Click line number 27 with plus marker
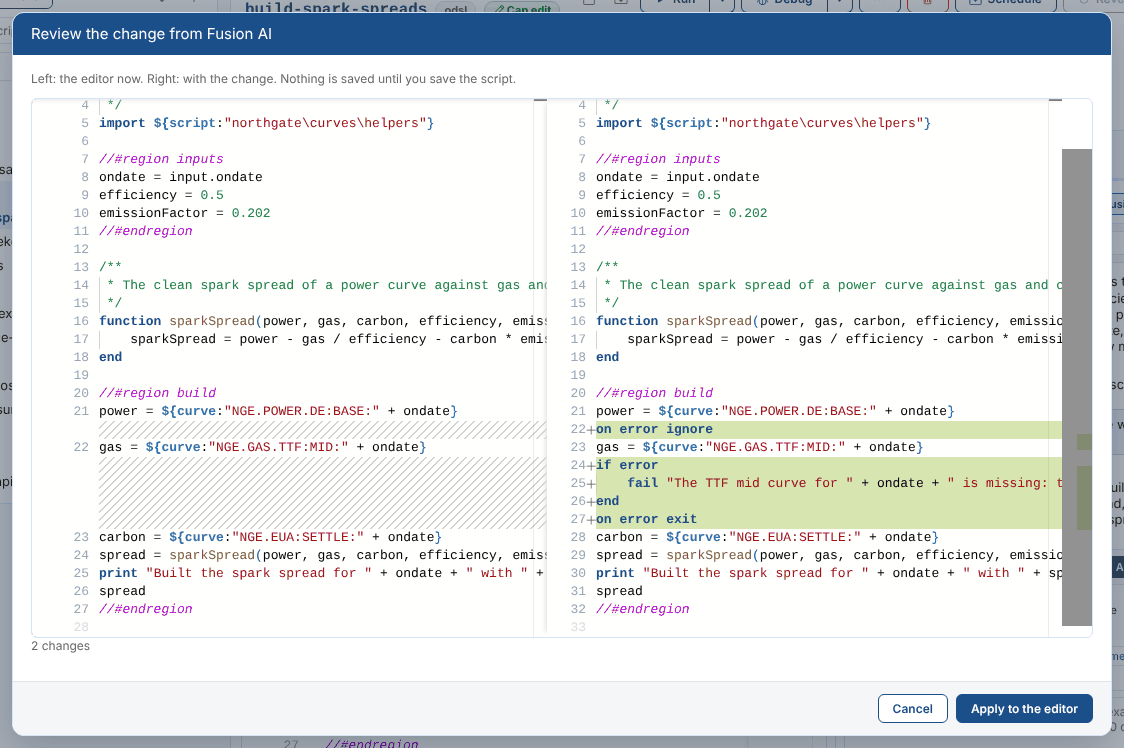The width and height of the screenshot is (1124, 748). [x=582, y=519]
